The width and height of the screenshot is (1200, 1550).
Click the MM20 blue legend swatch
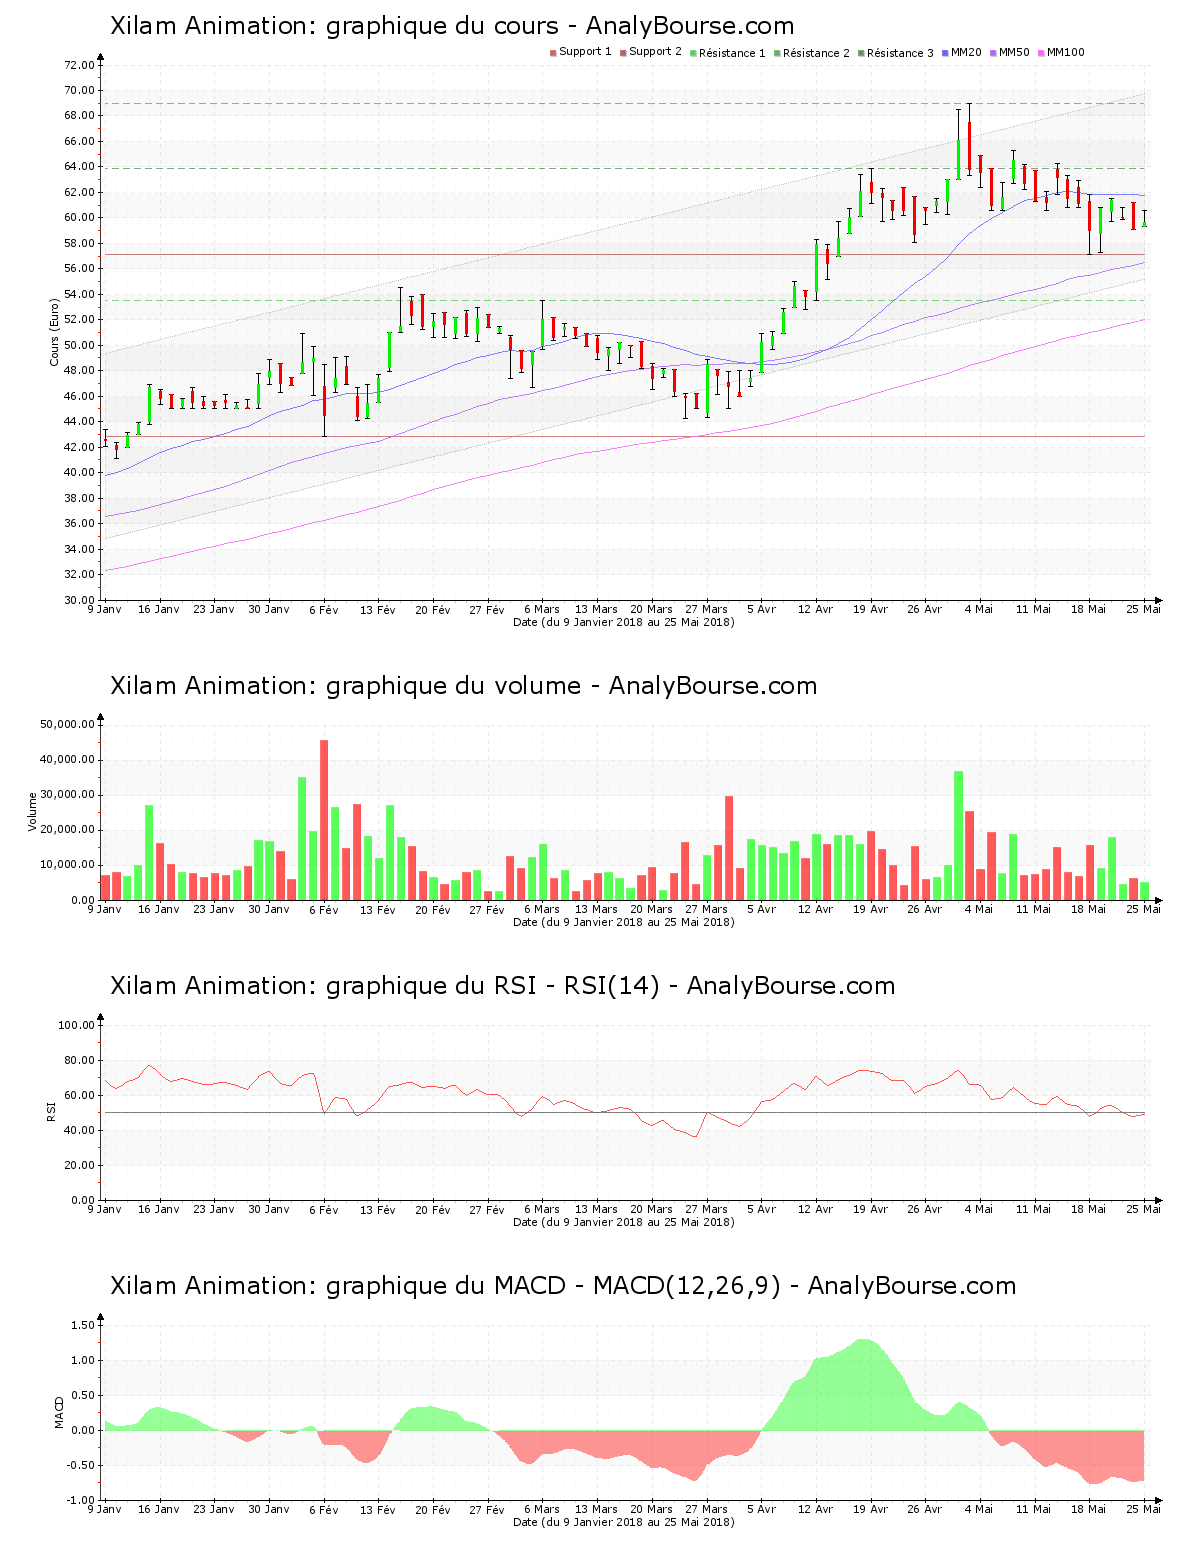[x=945, y=53]
